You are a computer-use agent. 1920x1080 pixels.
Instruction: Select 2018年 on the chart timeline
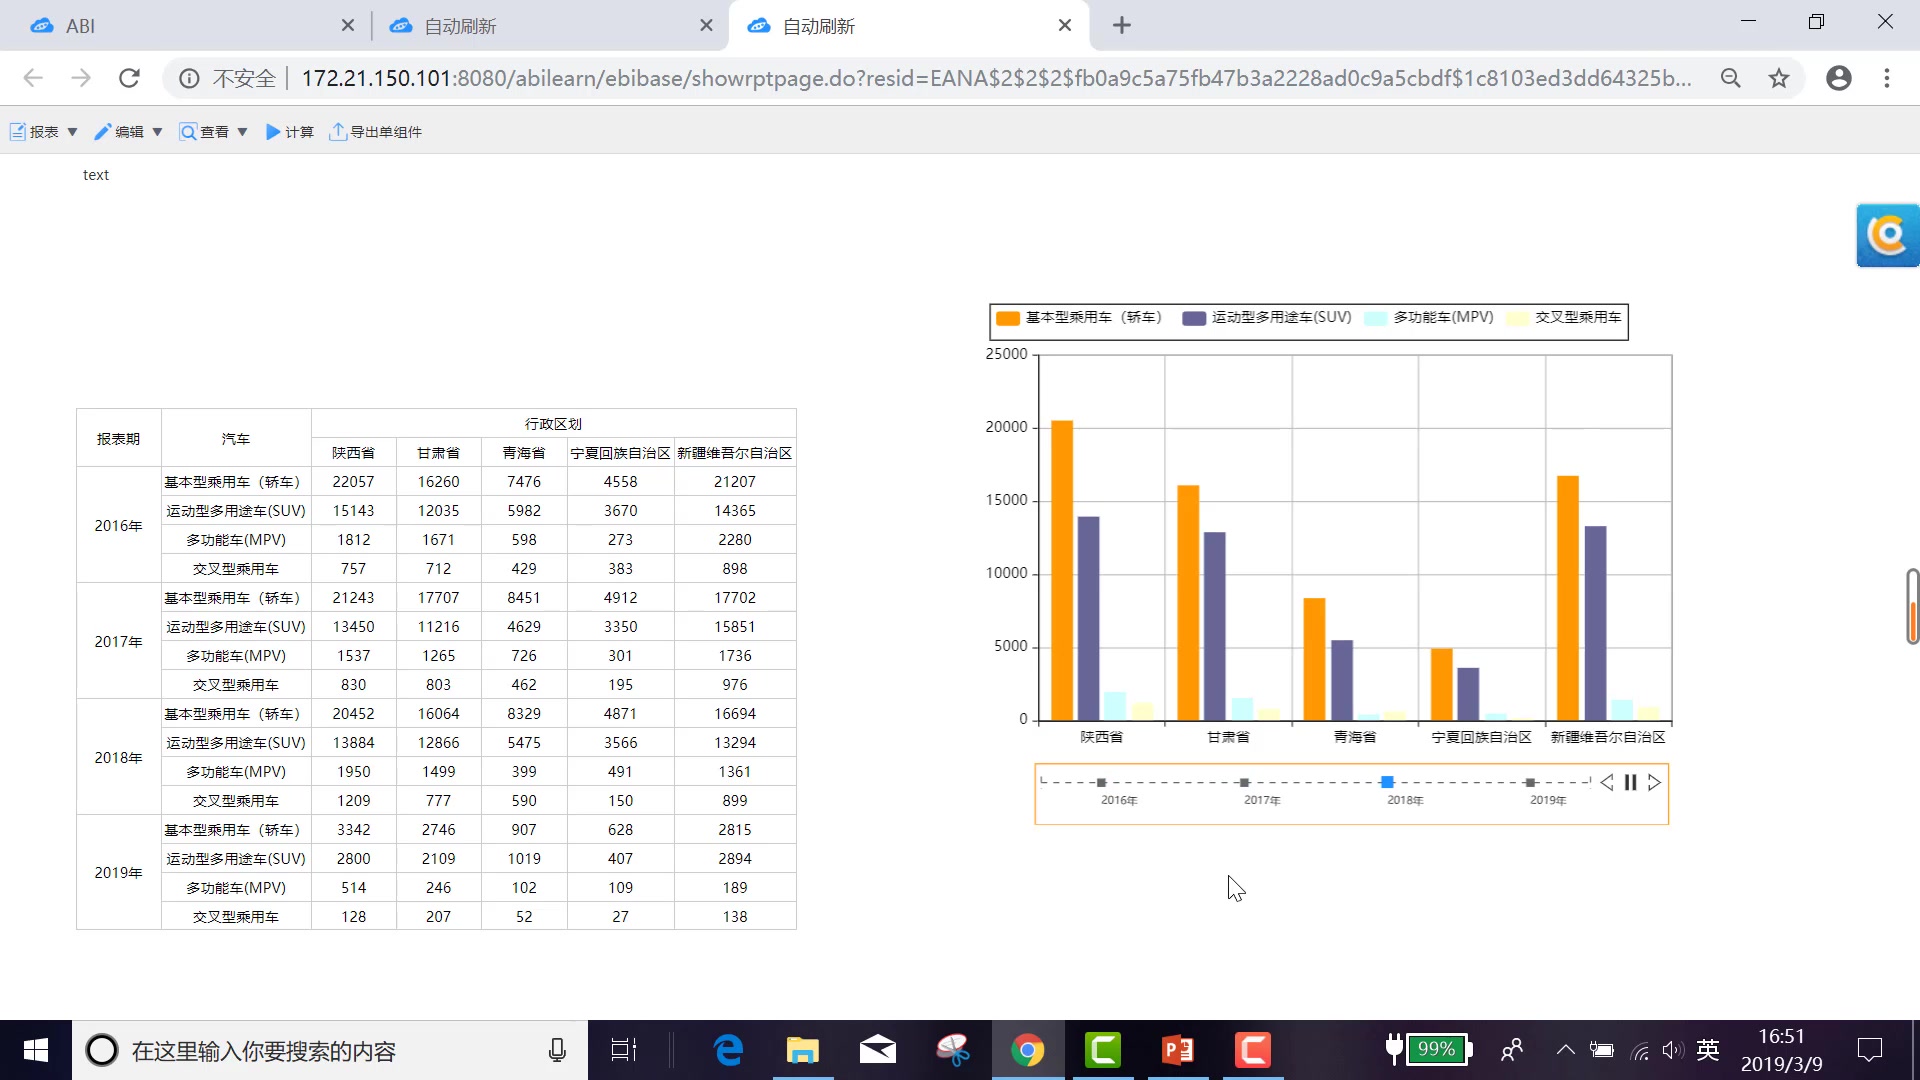1387,783
